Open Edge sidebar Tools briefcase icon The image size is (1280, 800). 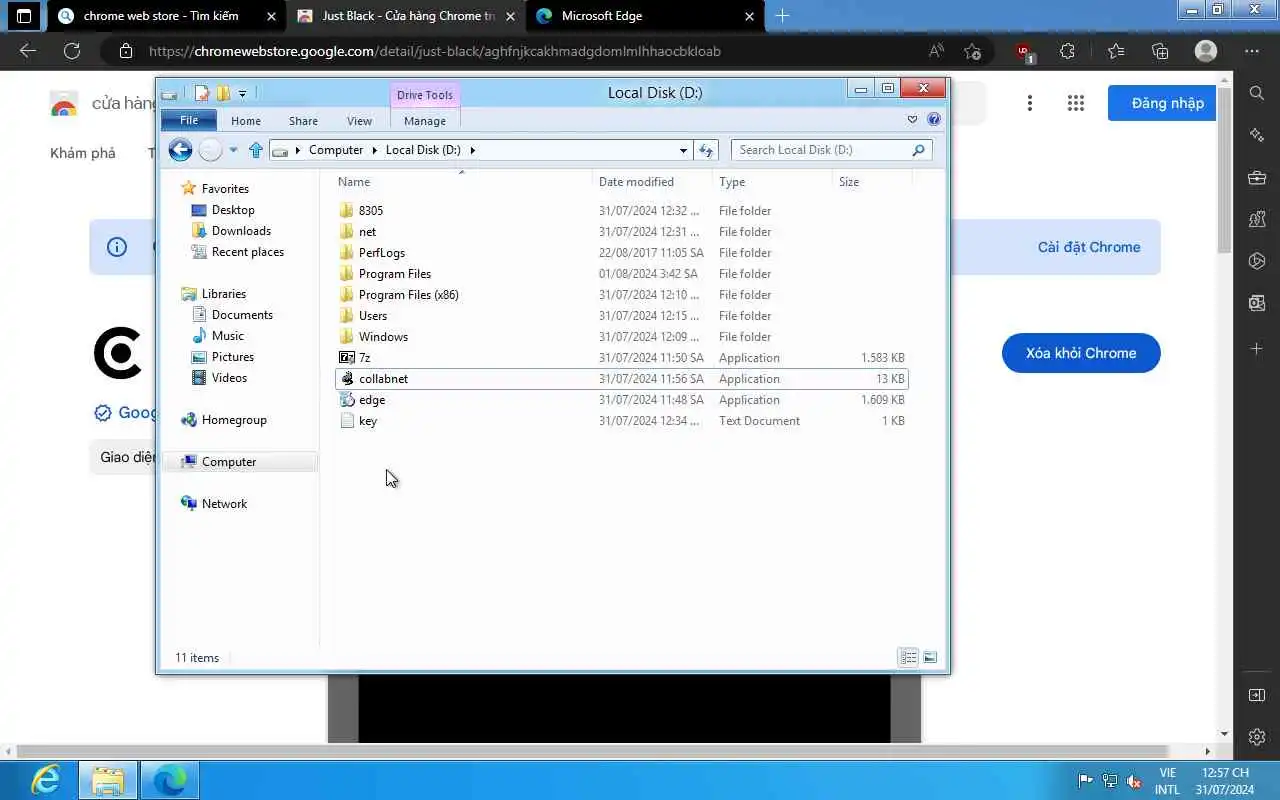click(1257, 178)
